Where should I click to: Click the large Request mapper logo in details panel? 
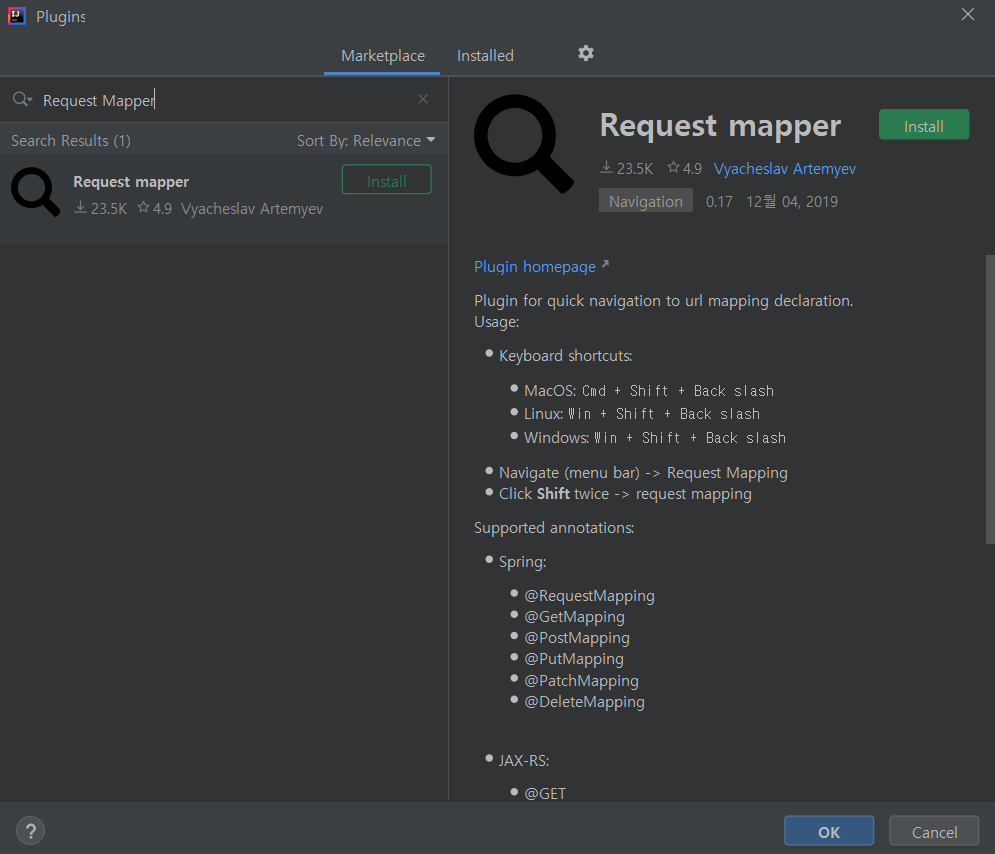524,144
